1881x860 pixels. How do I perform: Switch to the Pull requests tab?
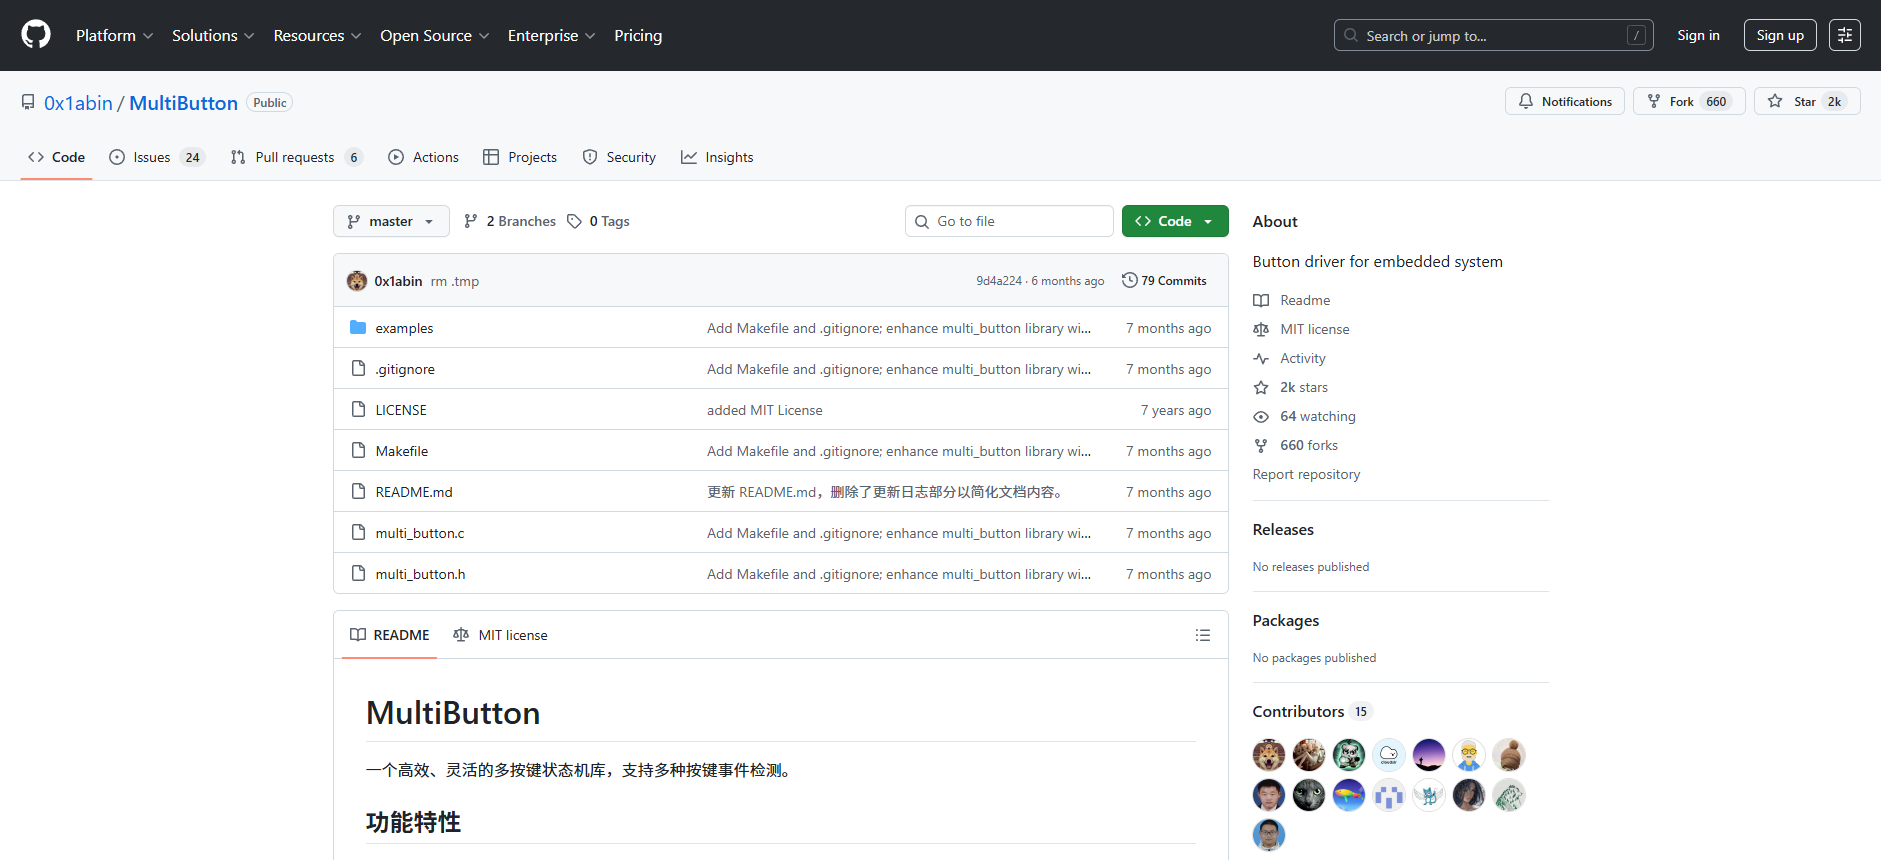(296, 157)
